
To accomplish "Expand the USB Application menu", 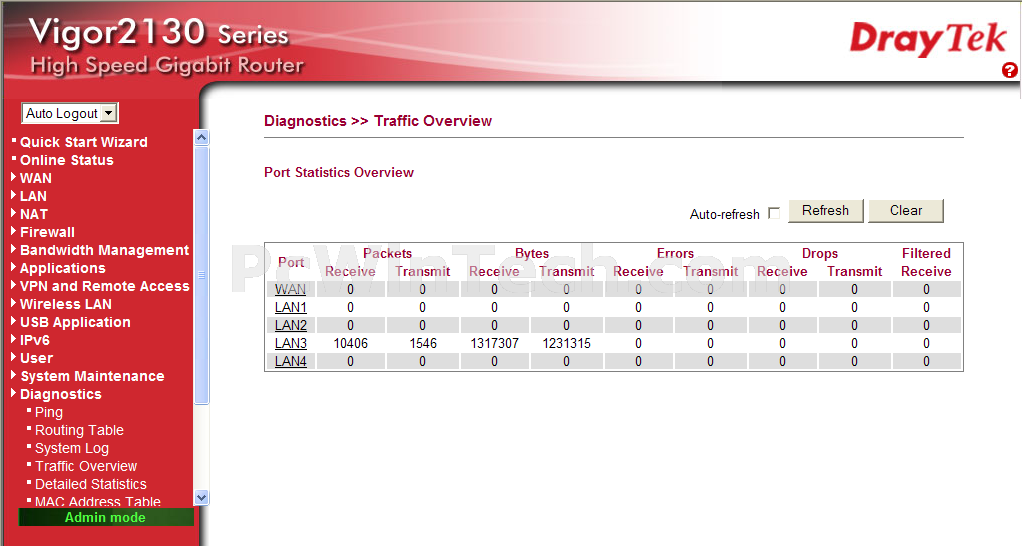I will click(75, 323).
